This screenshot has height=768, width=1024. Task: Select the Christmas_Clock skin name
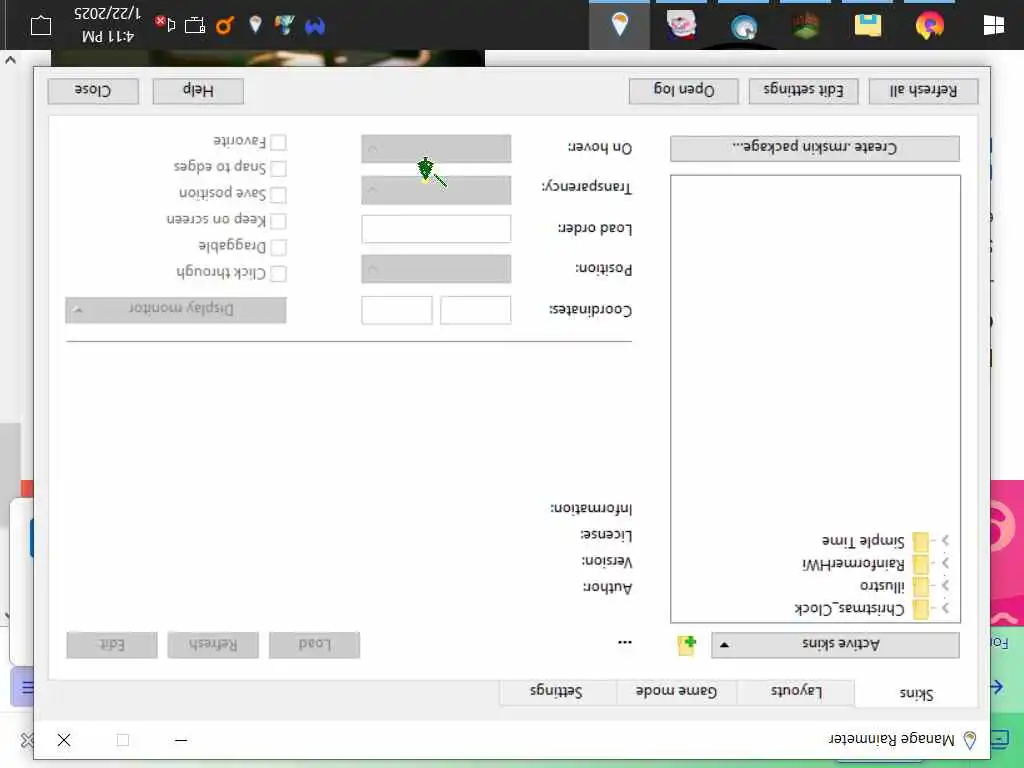(x=849, y=609)
